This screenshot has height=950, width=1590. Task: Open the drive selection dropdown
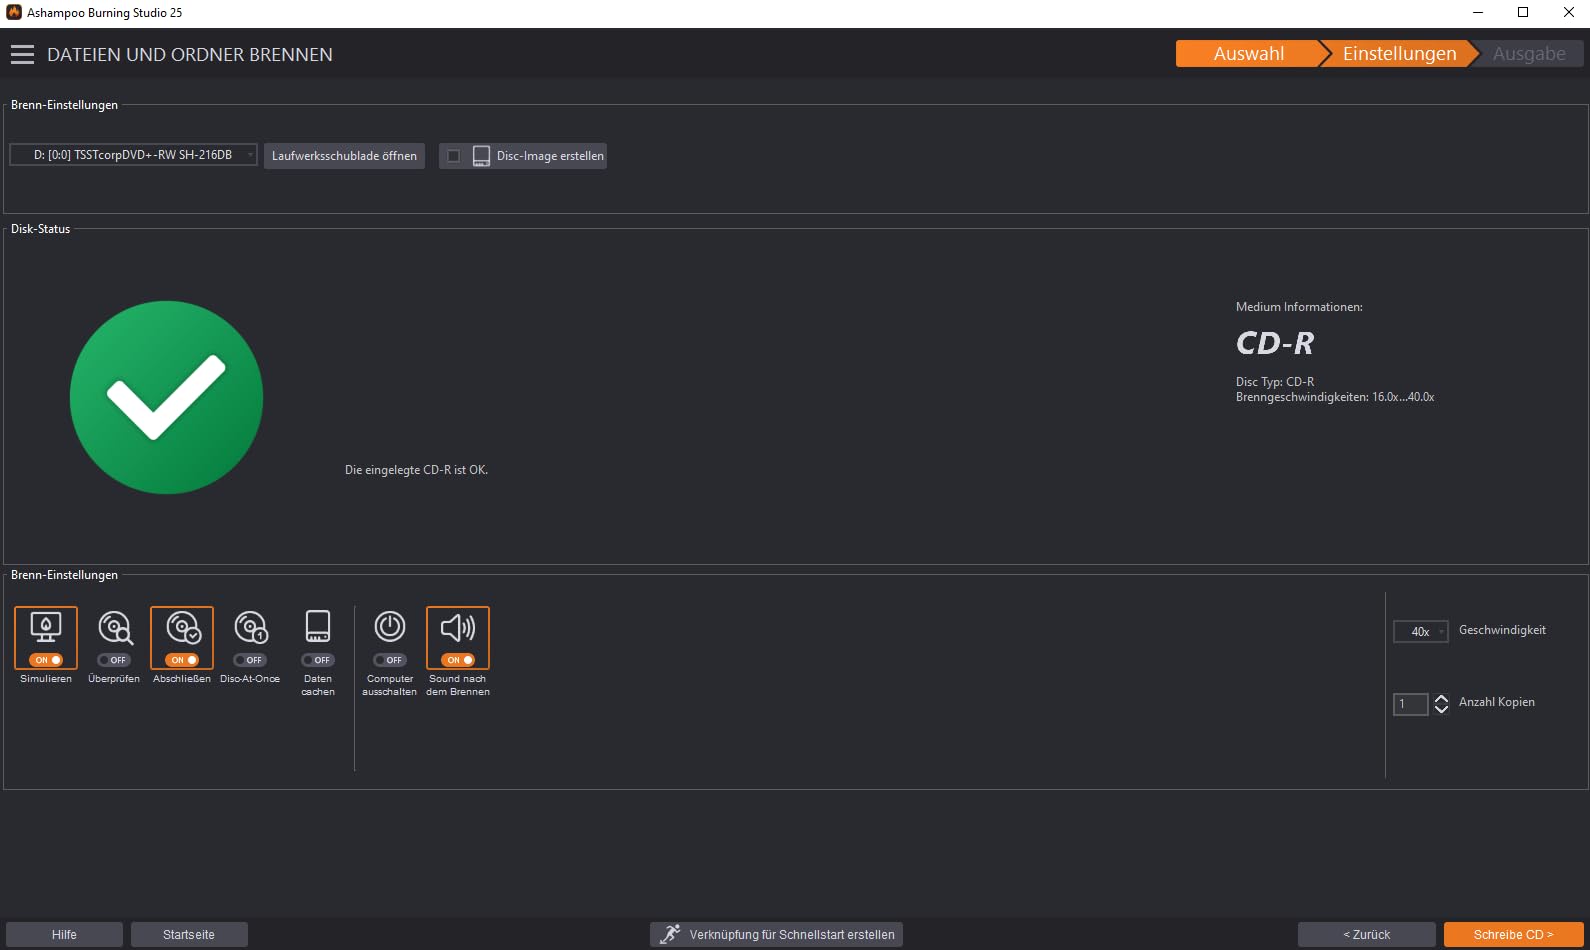coord(133,155)
